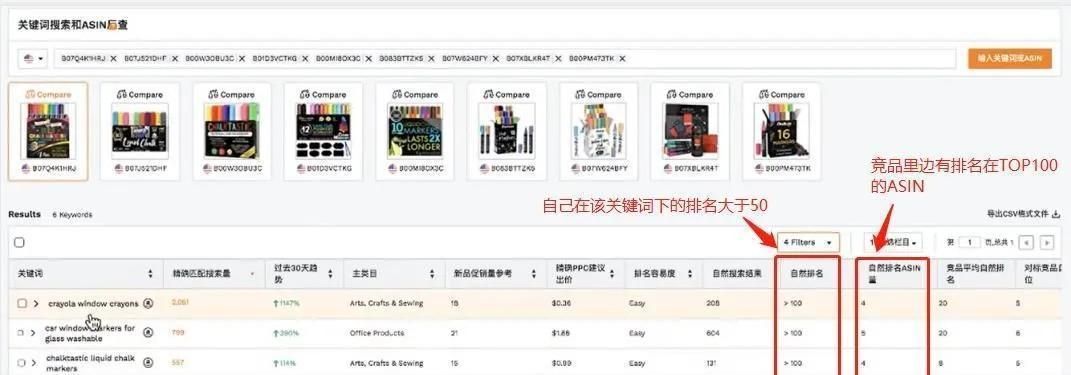
Task: Sort by 过去30天趋势 column
Action: [331, 274]
